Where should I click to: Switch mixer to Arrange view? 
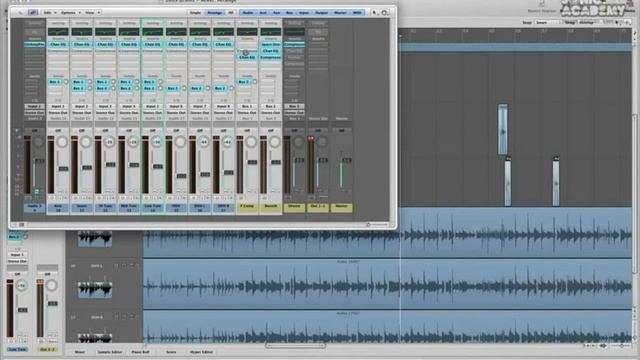click(214, 13)
